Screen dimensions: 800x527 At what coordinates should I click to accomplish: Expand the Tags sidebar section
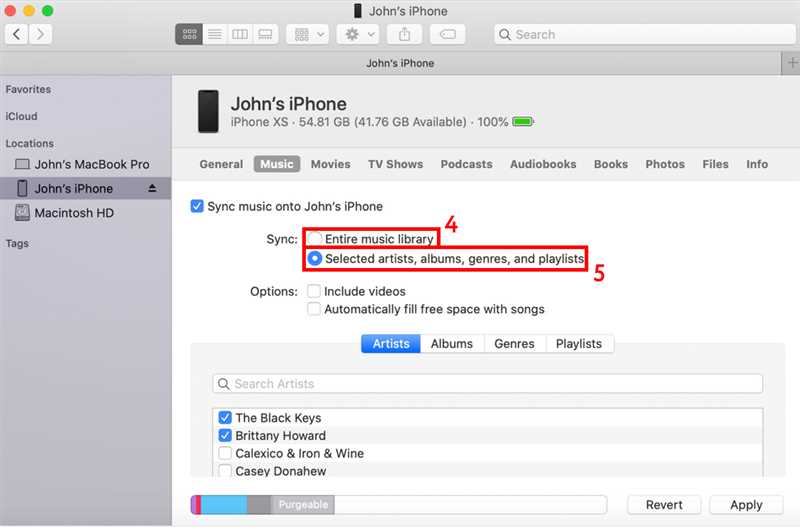(x=17, y=243)
